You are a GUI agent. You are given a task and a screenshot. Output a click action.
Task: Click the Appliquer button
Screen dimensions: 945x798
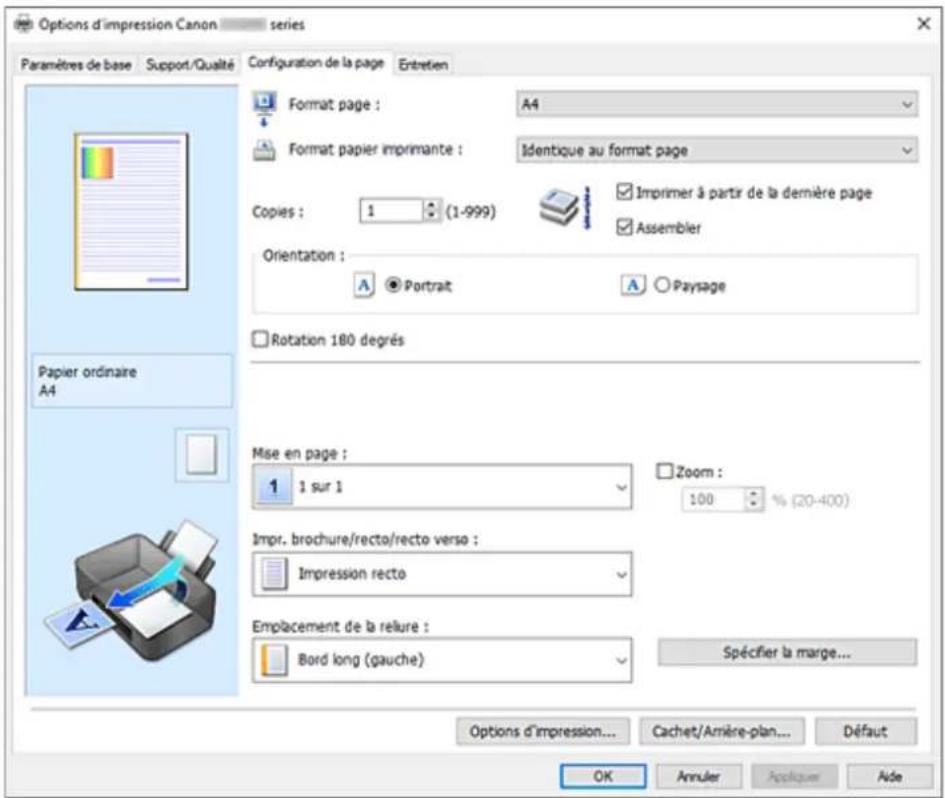coord(794,776)
